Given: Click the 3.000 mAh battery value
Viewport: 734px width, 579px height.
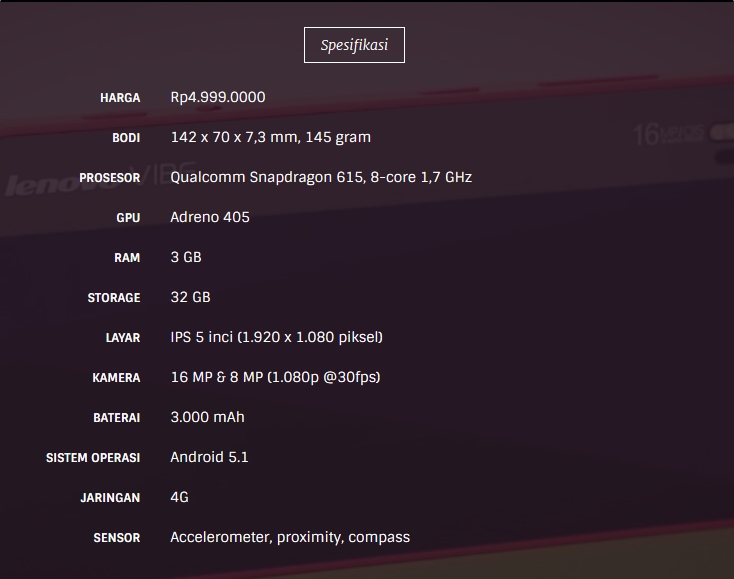Looking at the screenshot, I should (x=207, y=417).
